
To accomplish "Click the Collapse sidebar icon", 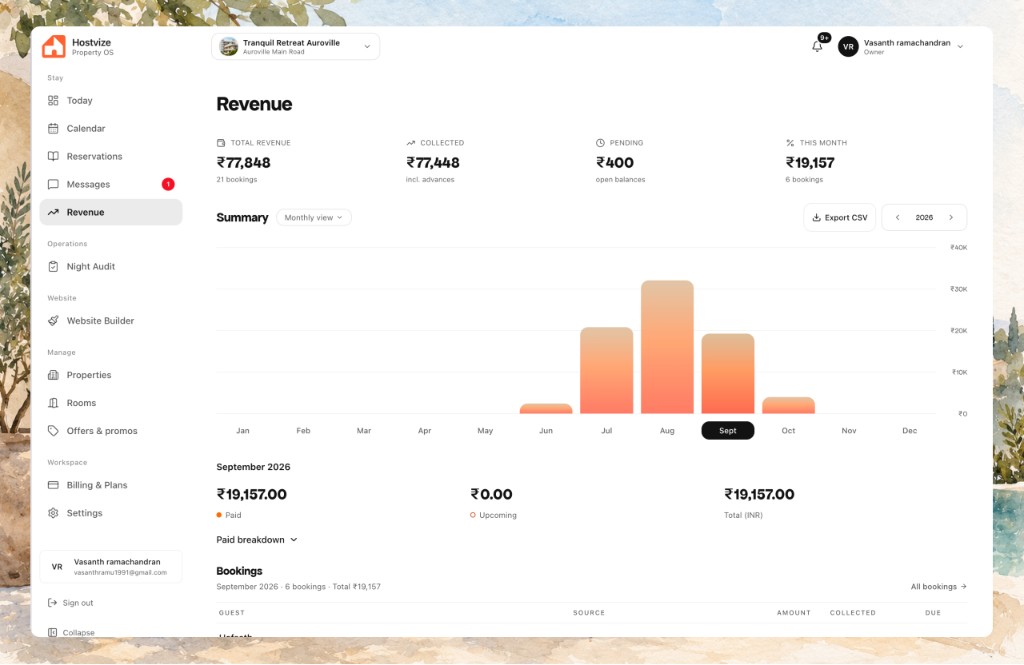I will 52,632.
